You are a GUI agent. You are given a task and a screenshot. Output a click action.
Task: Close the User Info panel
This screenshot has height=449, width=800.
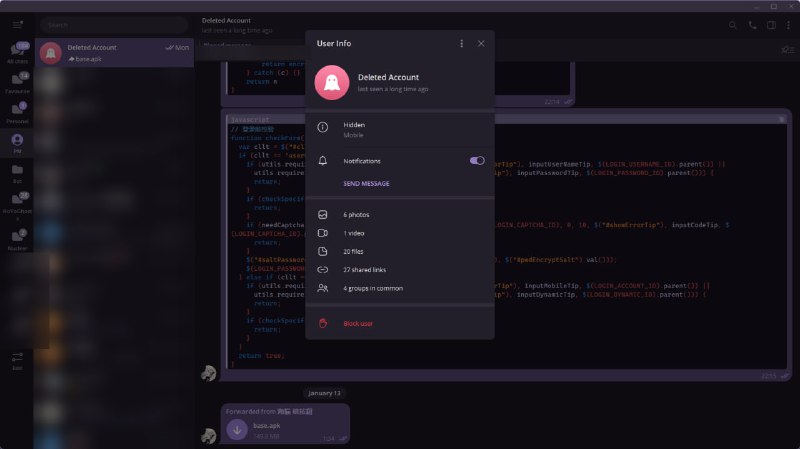point(481,44)
